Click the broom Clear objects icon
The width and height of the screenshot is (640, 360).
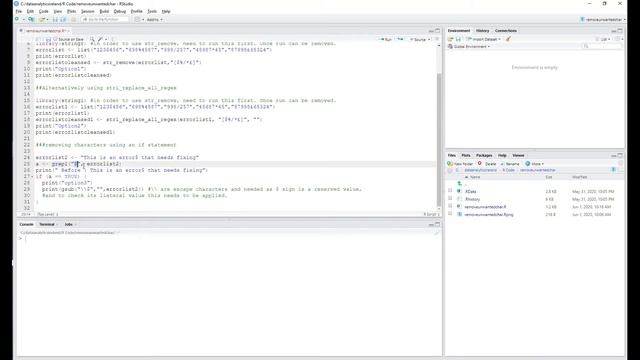[508, 39]
